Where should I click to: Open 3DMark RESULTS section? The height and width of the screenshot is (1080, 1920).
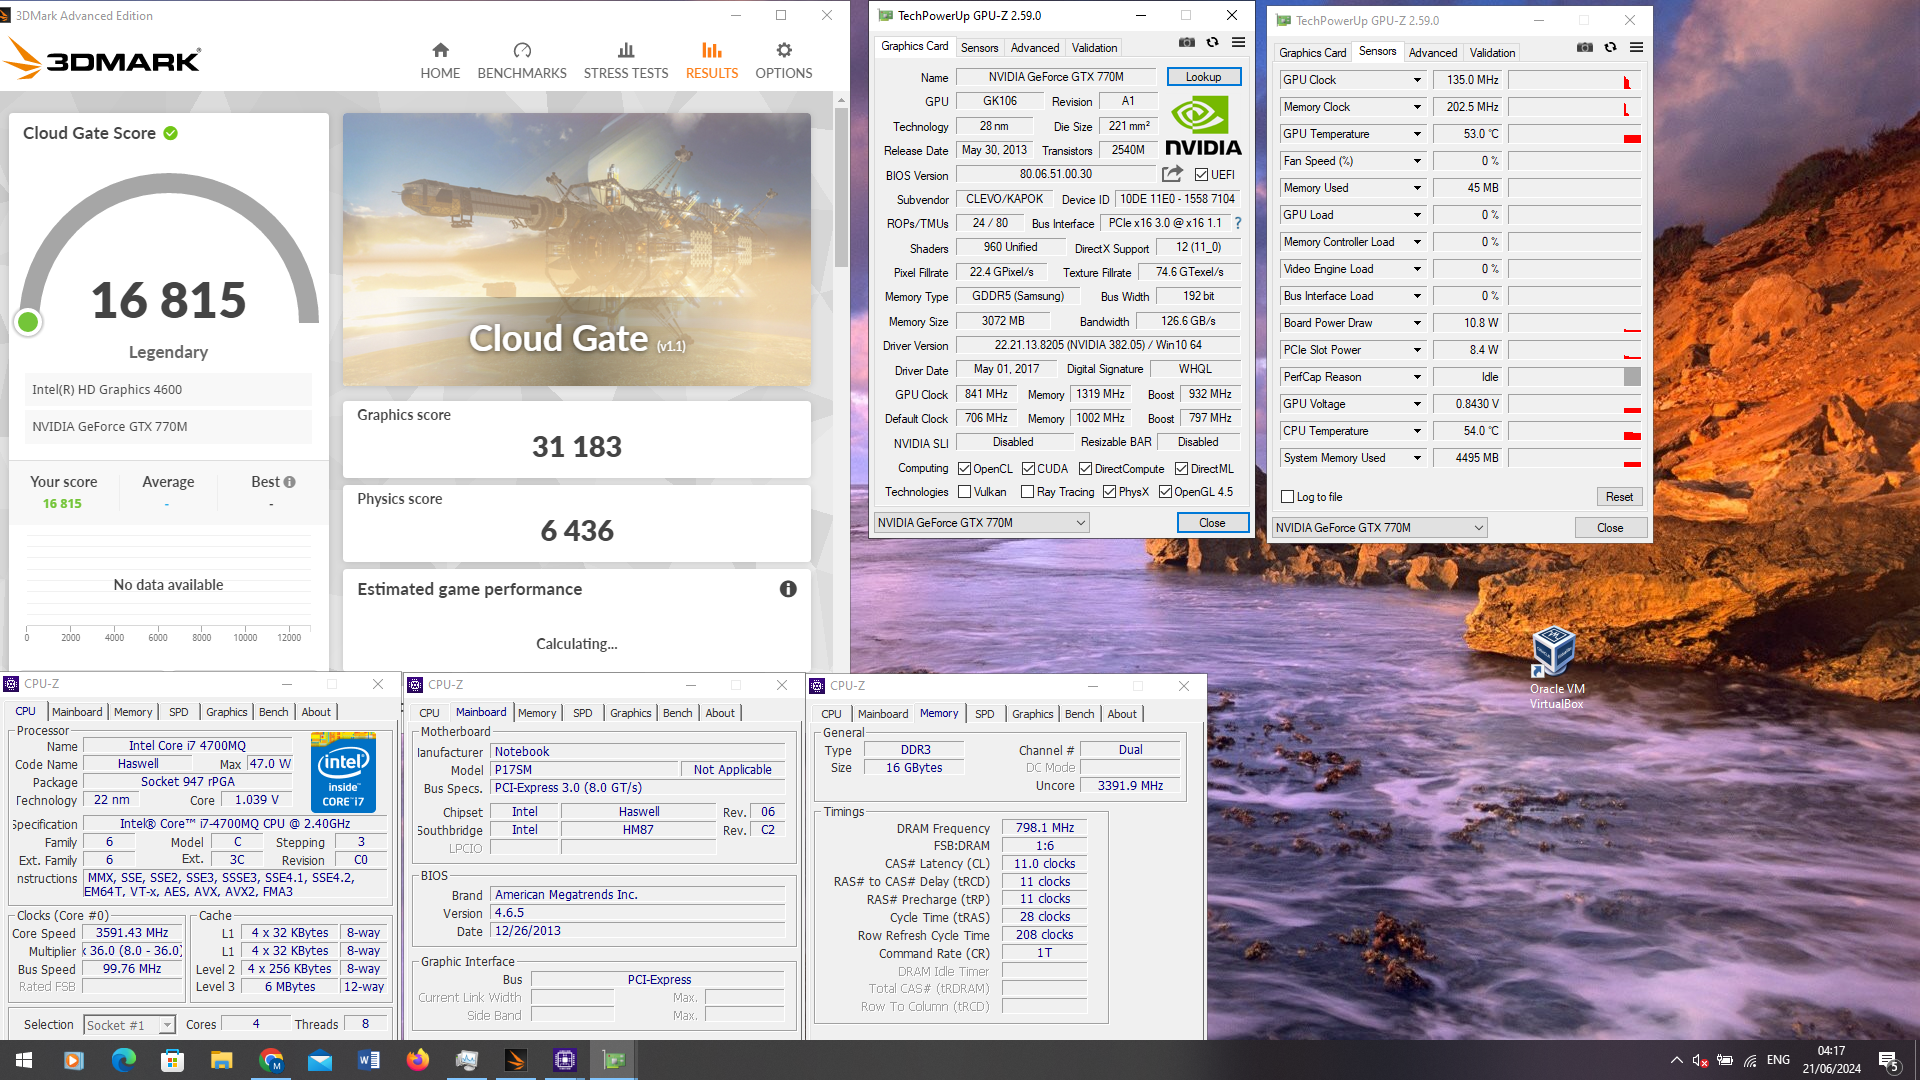(712, 61)
